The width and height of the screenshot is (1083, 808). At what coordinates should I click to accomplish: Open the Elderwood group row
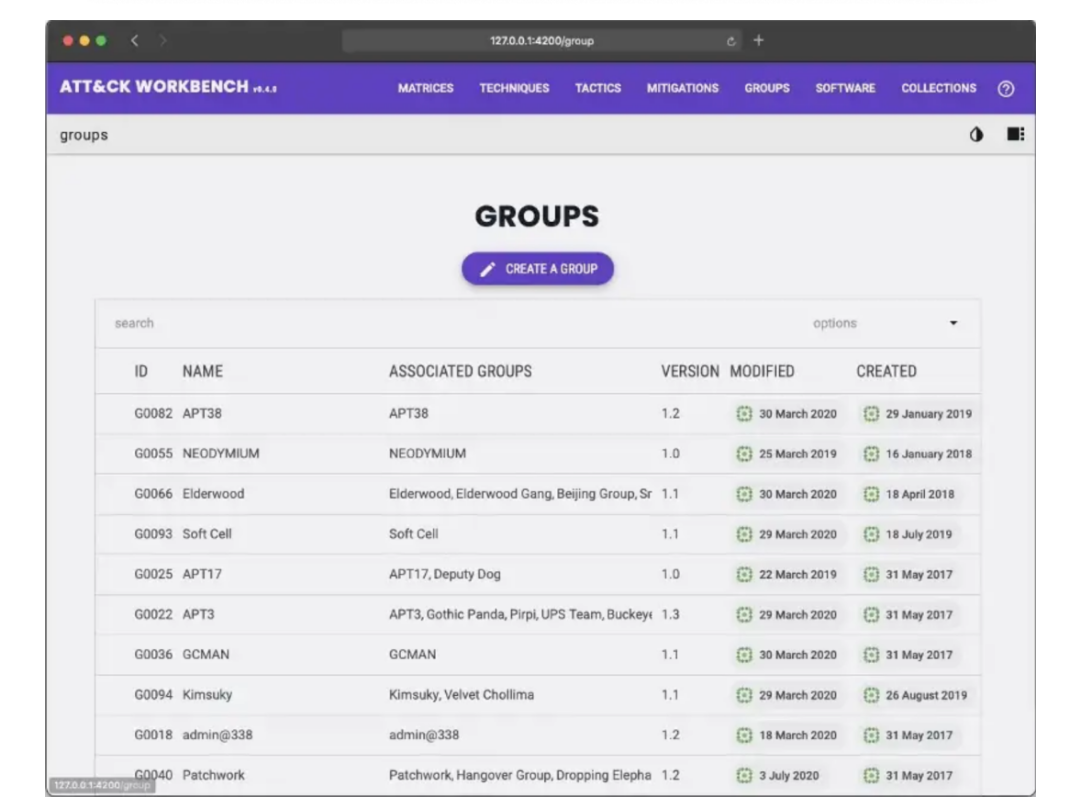213,494
